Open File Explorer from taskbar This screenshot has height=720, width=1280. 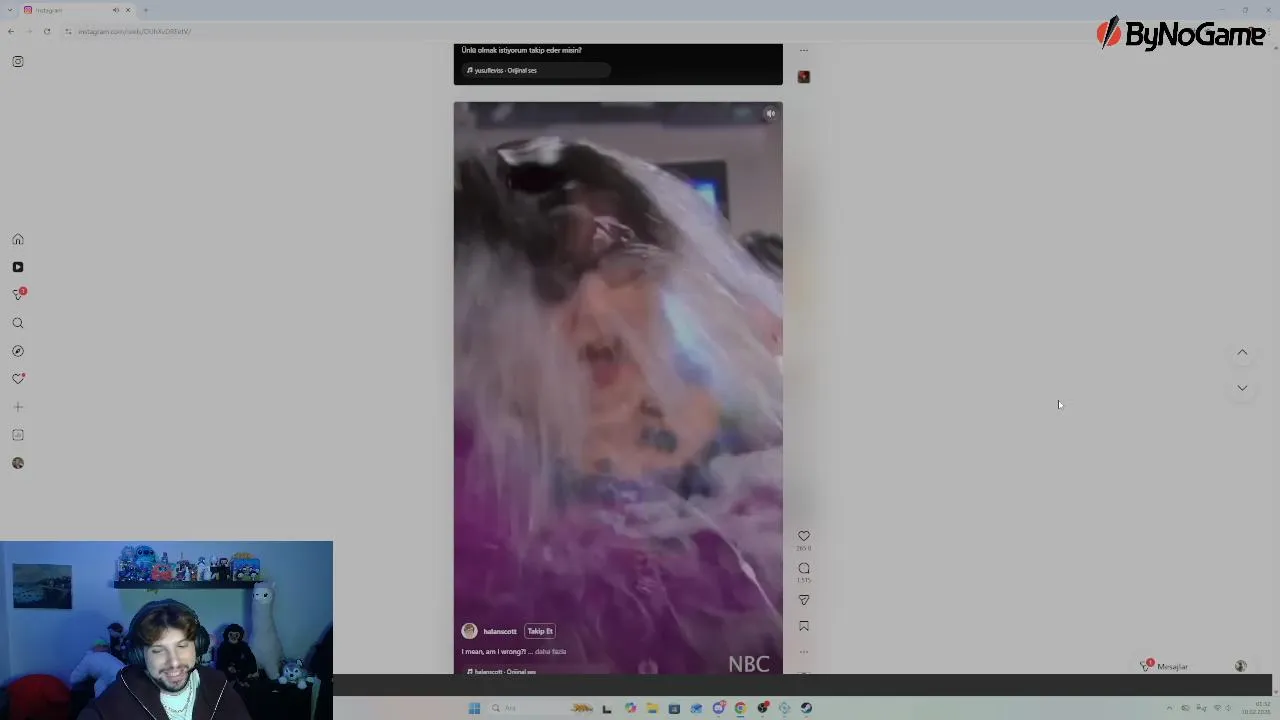click(652, 708)
